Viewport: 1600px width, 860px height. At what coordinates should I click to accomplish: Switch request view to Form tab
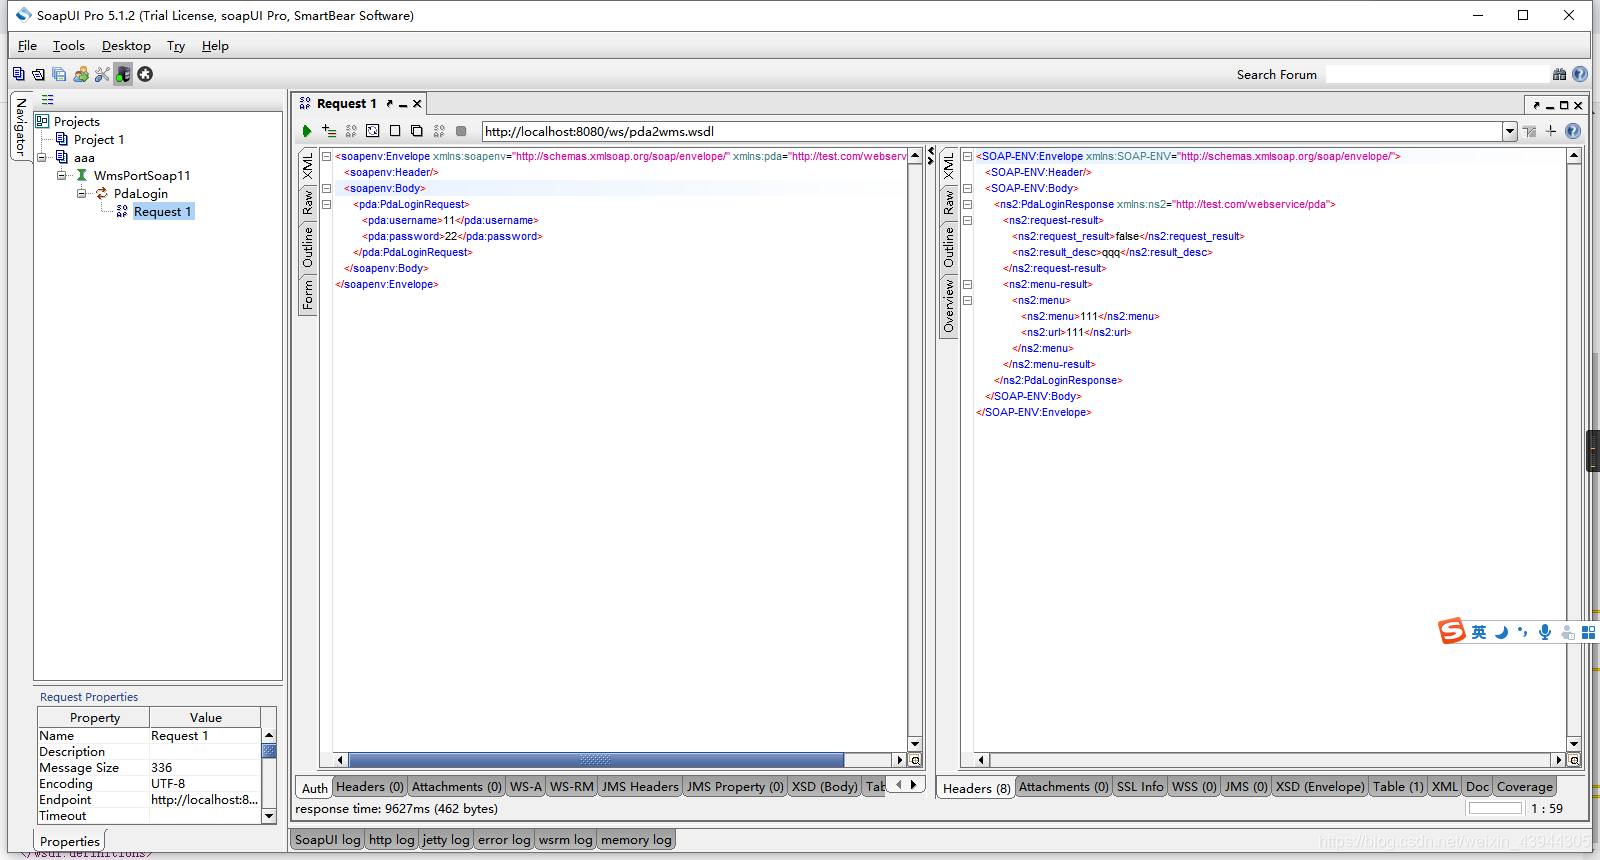coord(308,294)
